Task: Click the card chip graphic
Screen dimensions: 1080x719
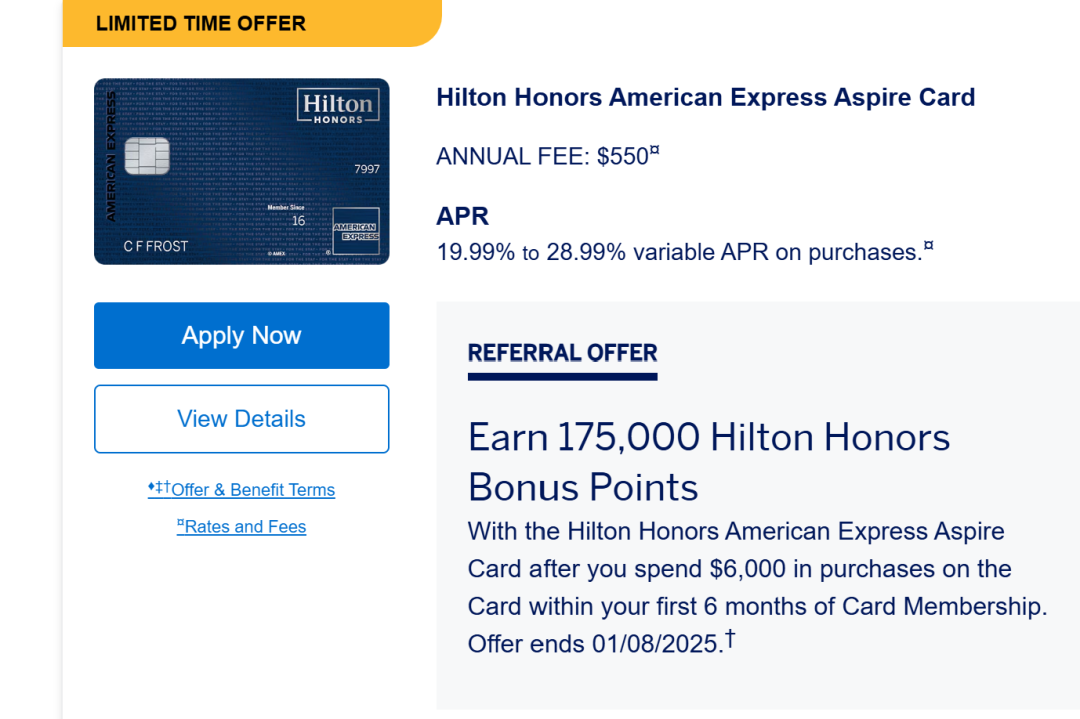Action: point(147,156)
